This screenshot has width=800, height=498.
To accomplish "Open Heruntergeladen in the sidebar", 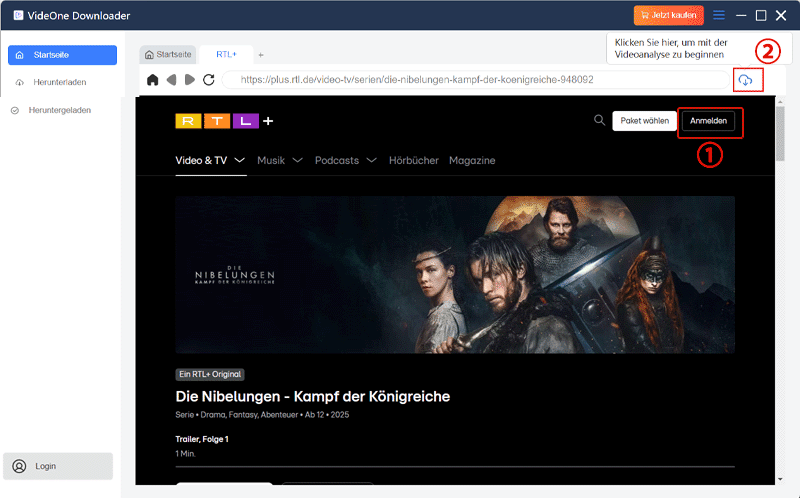I will pos(60,110).
